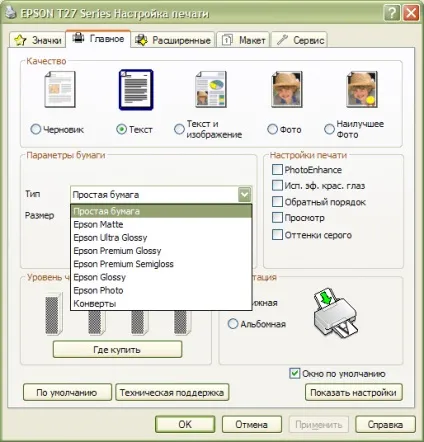Click the first ink level cartridge

(x=53, y=313)
